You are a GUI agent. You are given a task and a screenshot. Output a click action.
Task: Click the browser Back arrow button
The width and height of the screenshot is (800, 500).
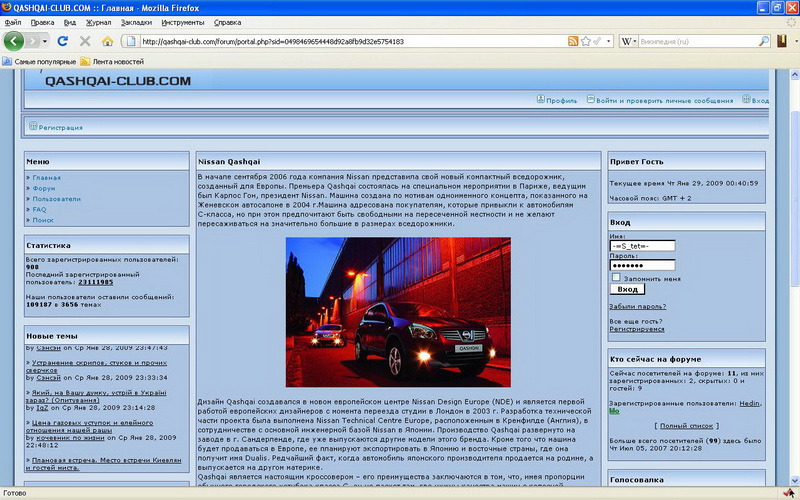pos(14,41)
